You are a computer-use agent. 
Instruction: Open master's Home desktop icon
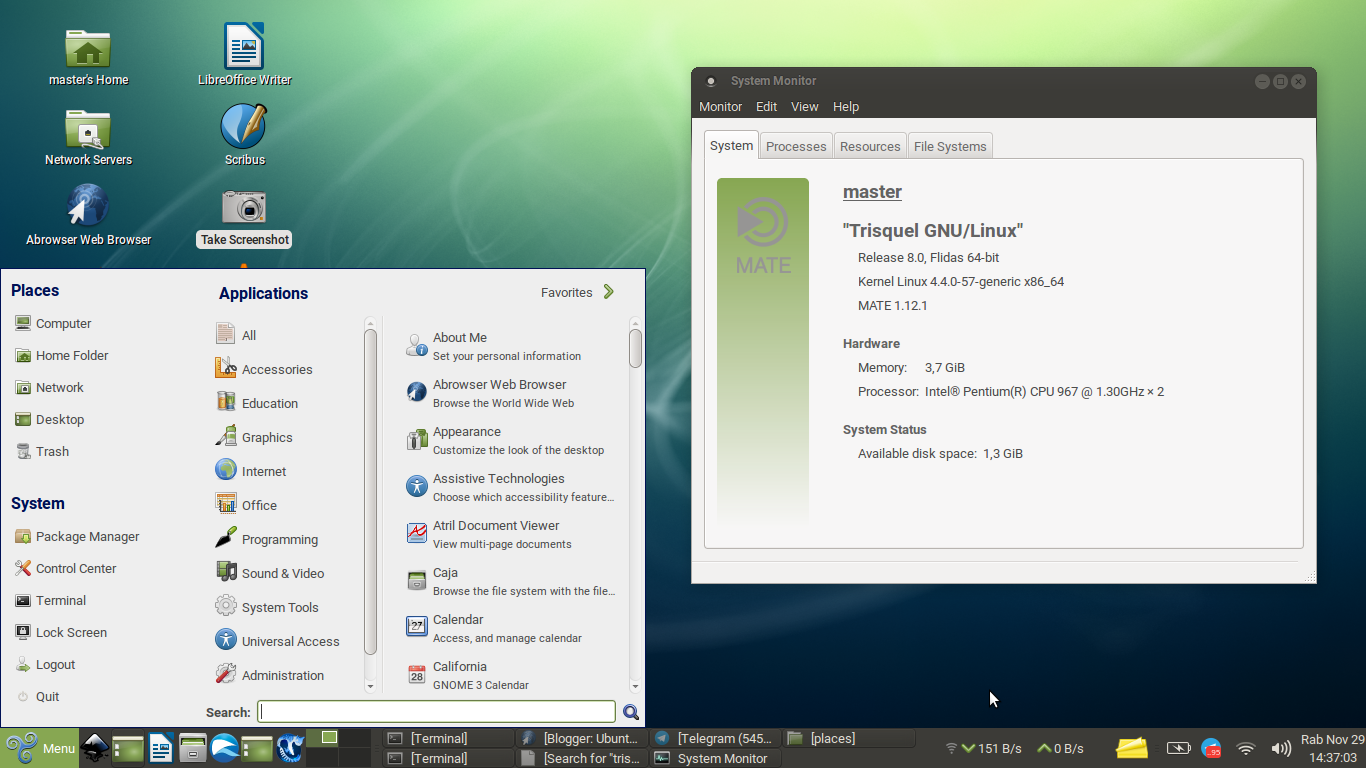[88, 56]
